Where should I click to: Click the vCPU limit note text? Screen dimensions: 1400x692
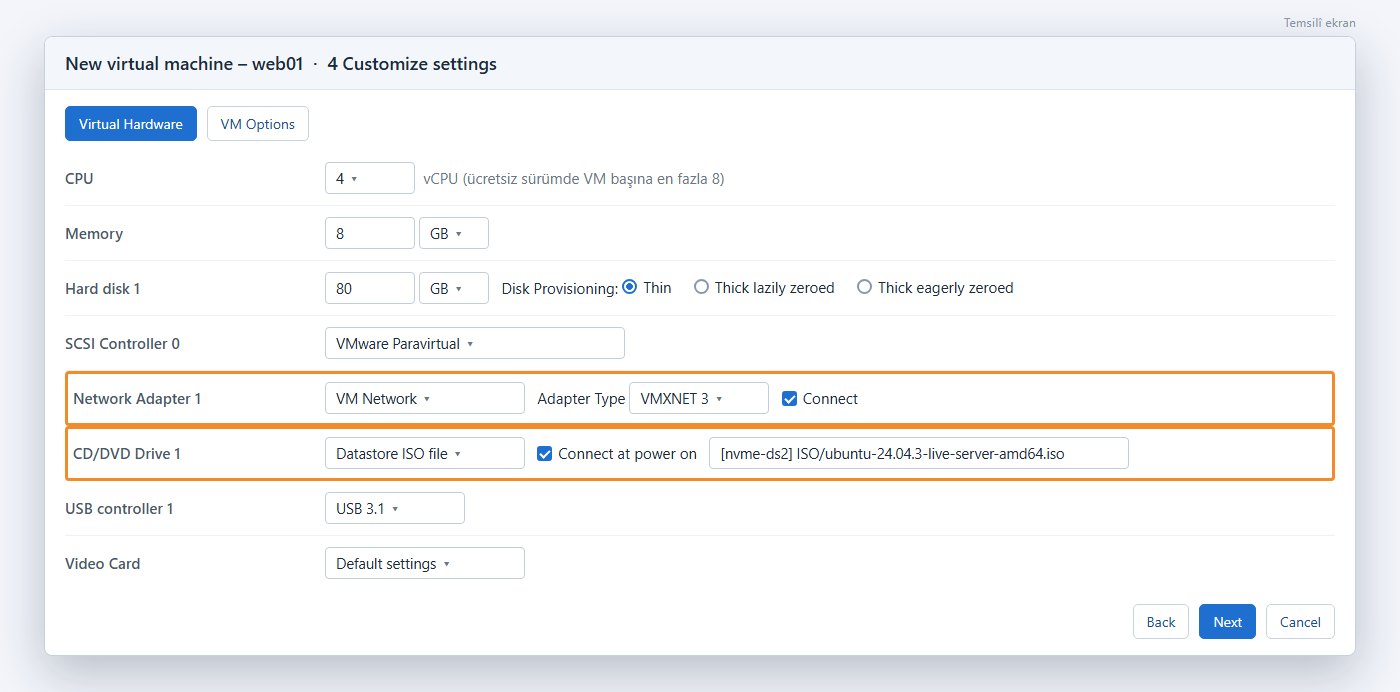[573, 178]
